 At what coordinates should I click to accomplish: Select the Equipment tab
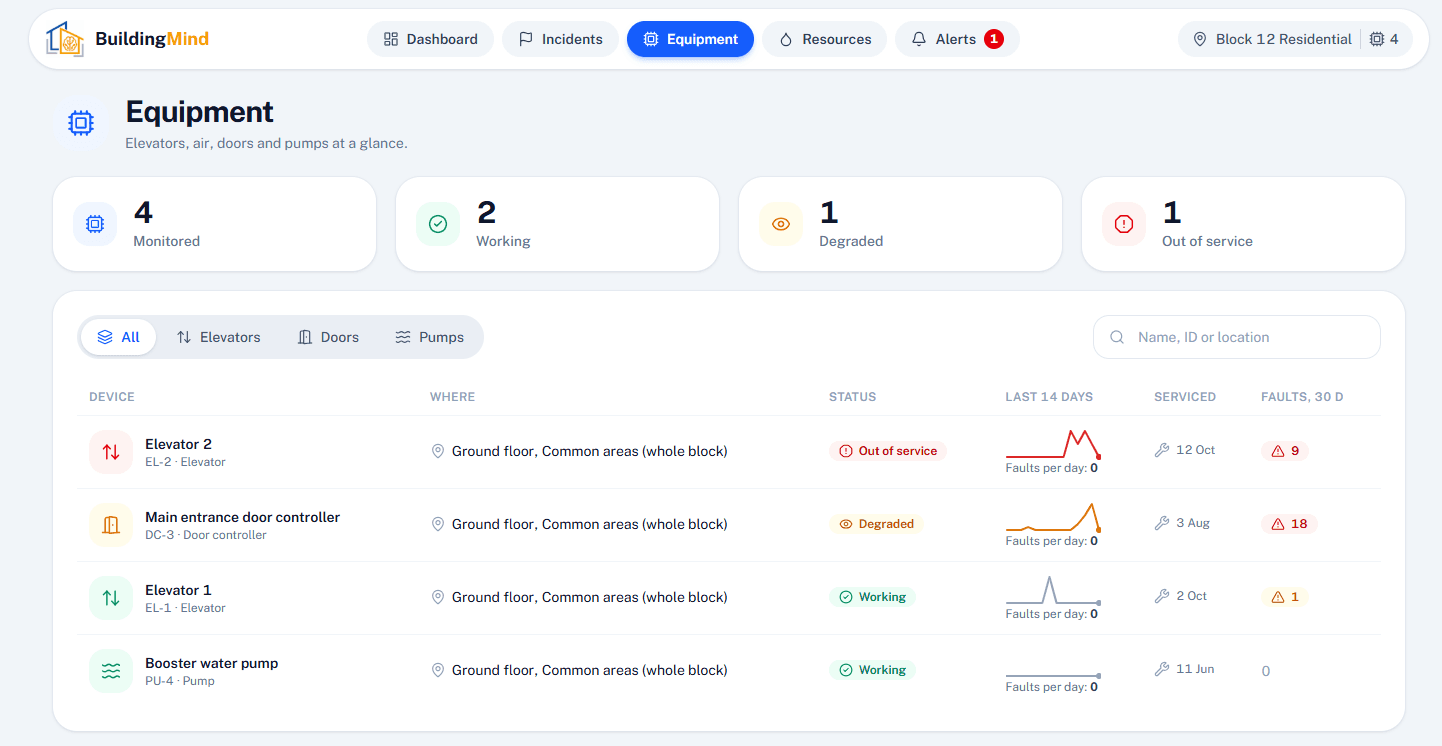(x=690, y=39)
